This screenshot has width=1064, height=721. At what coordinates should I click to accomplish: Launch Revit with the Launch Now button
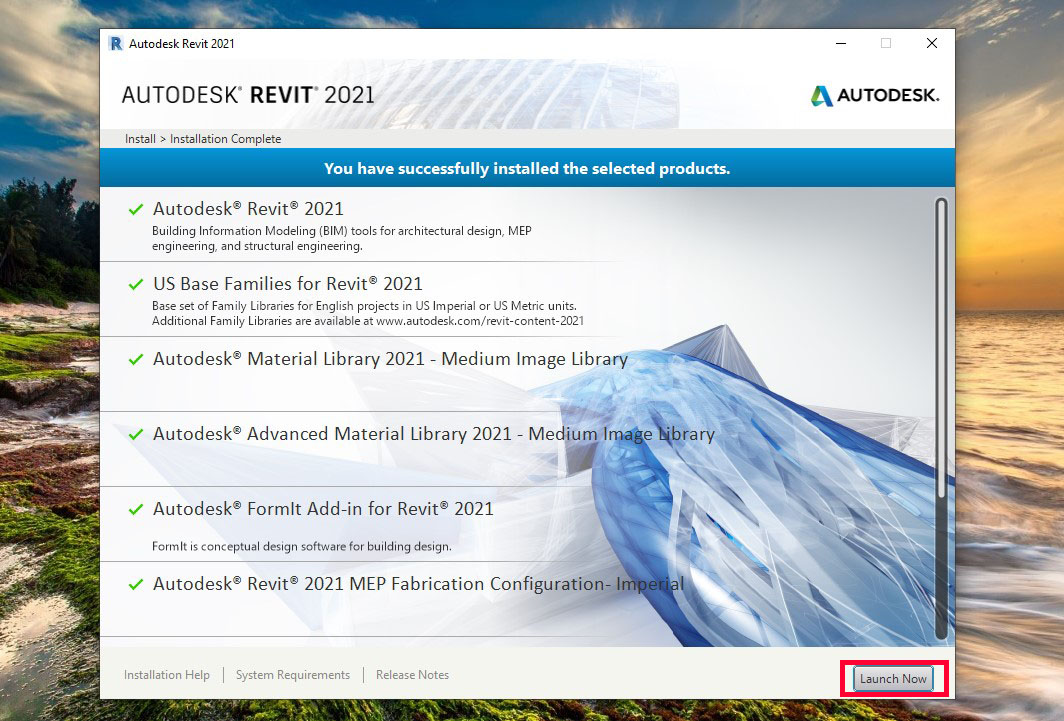coord(891,678)
